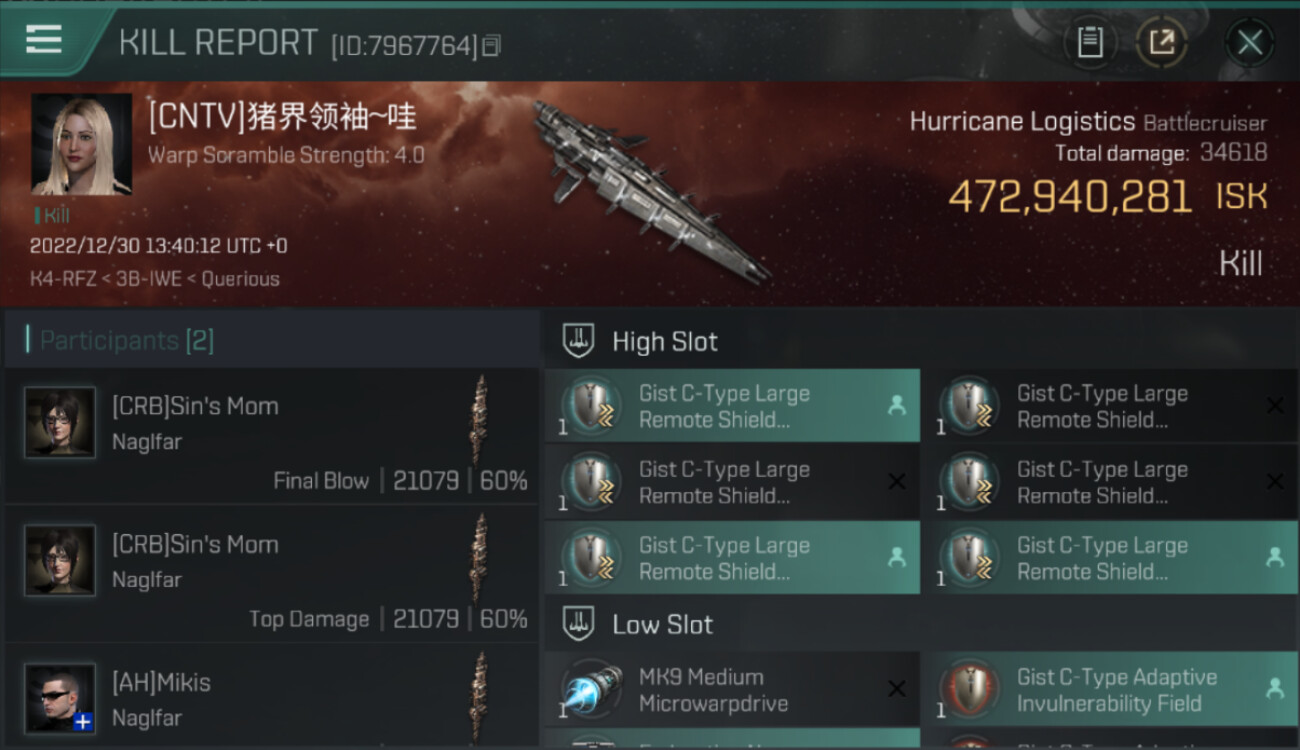The height and width of the screenshot is (750, 1300).
Task: Click the MK9 Medium Microwarpdrive module icon
Action: pos(590,690)
